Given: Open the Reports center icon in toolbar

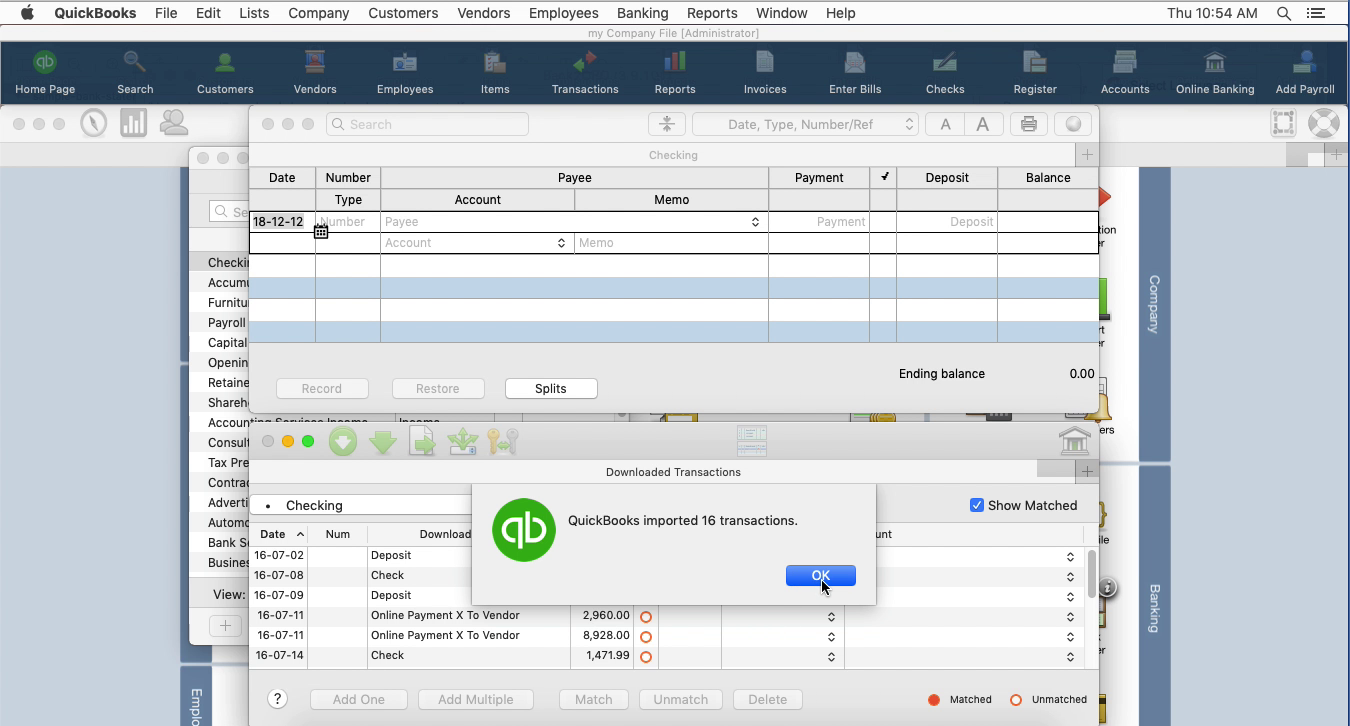Looking at the screenshot, I should pos(675,72).
